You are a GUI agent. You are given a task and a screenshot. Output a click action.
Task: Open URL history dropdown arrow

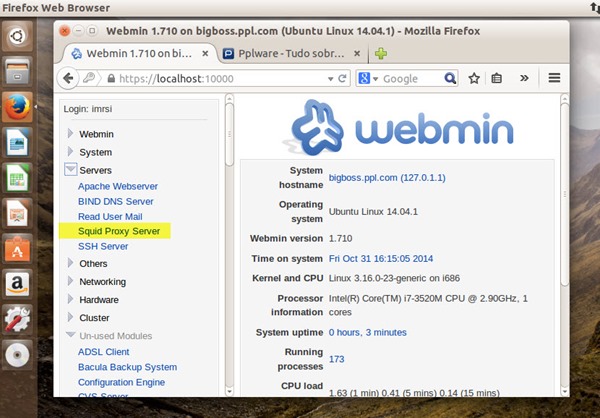tap(330, 79)
